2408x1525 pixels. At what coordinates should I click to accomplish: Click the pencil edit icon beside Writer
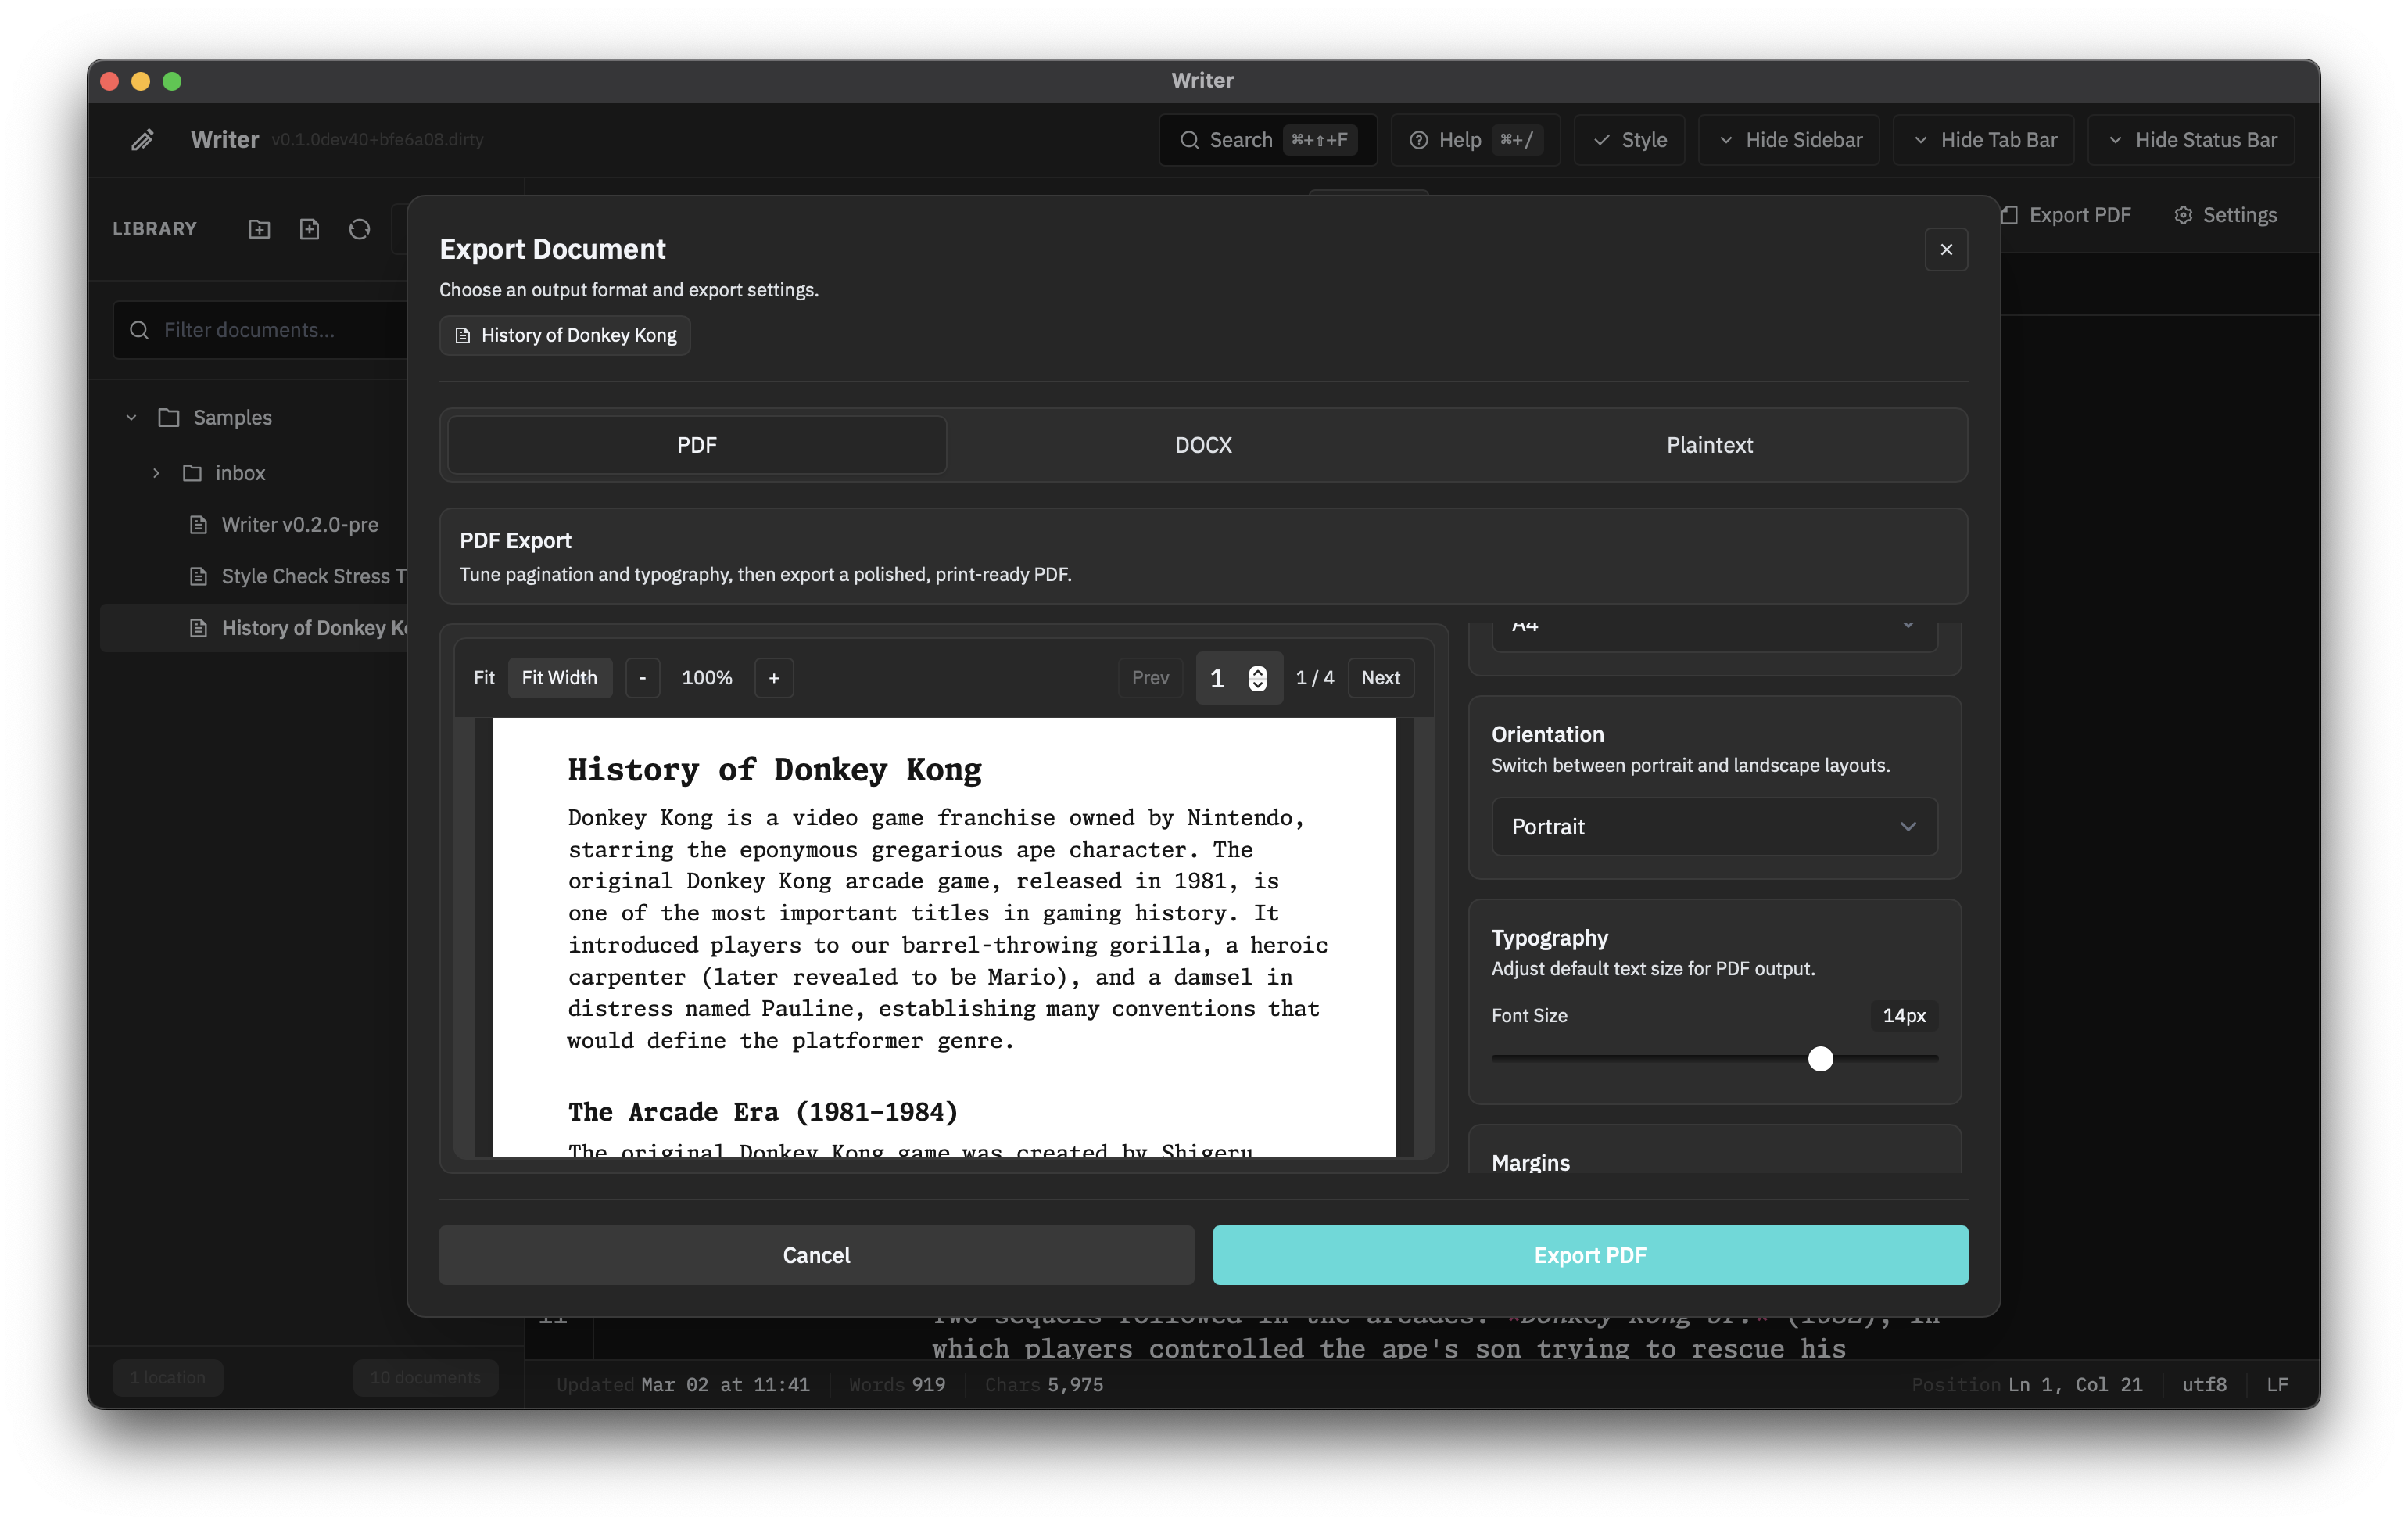click(x=142, y=140)
